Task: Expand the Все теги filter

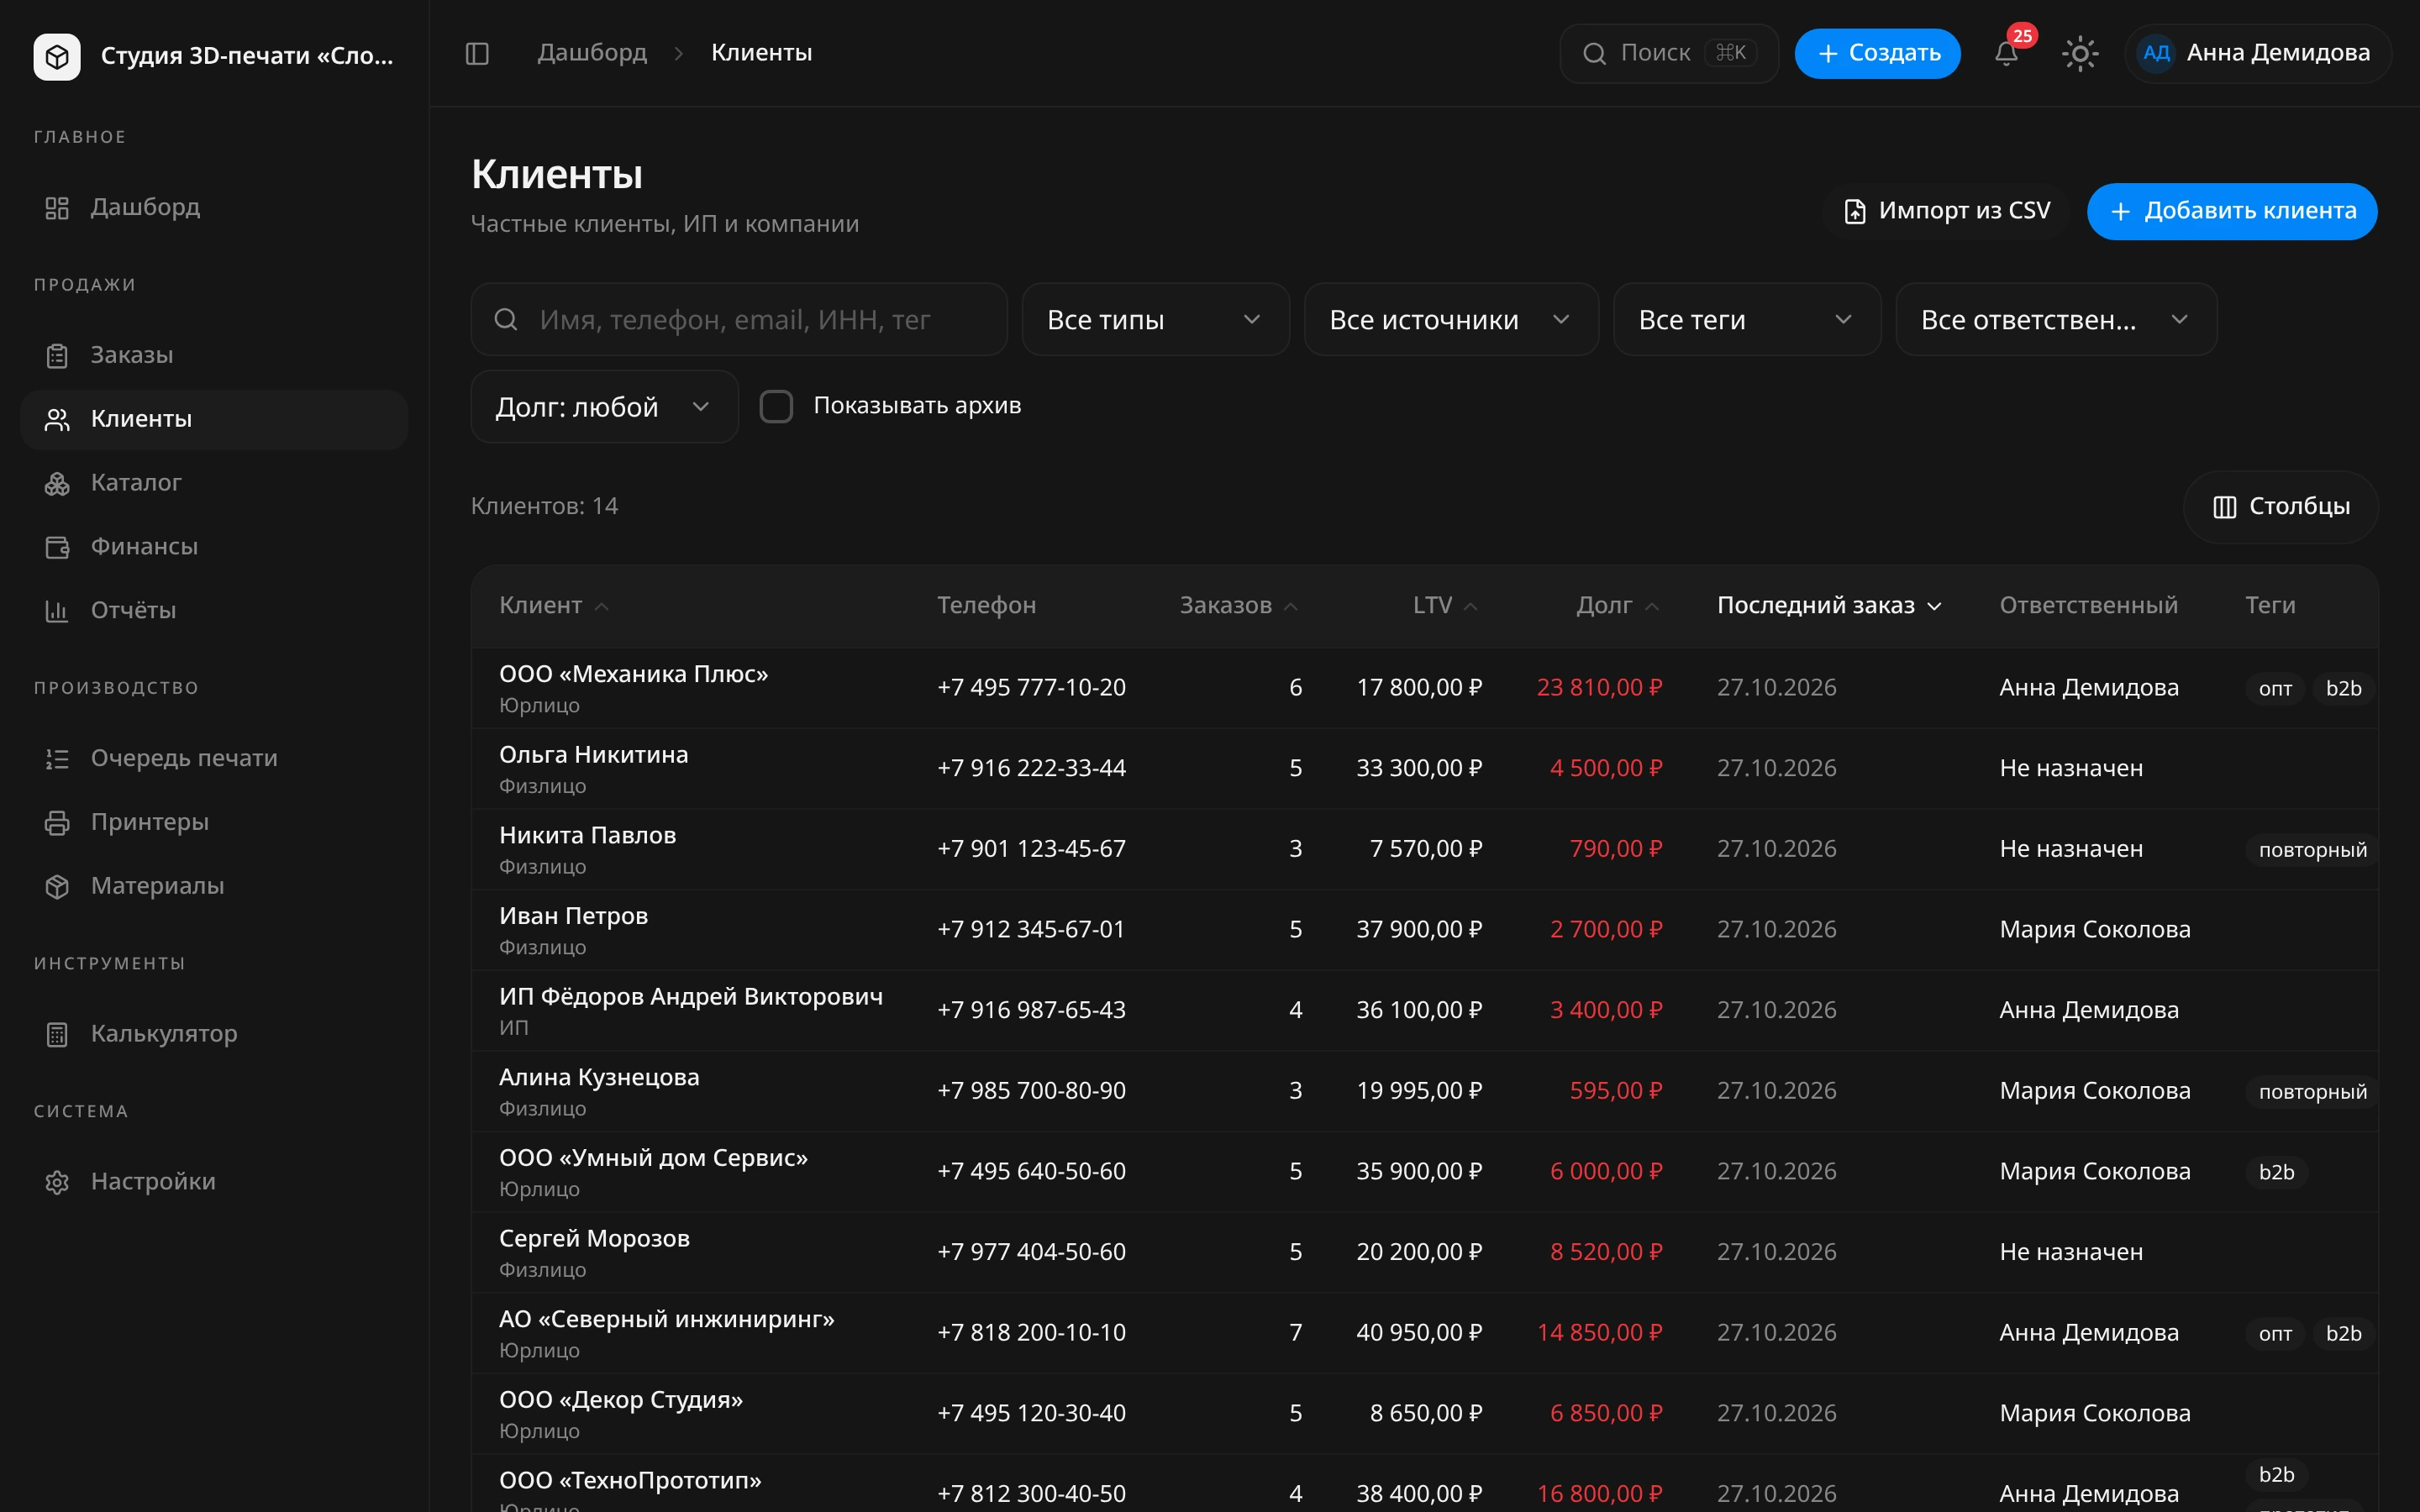Action: 1746,319
